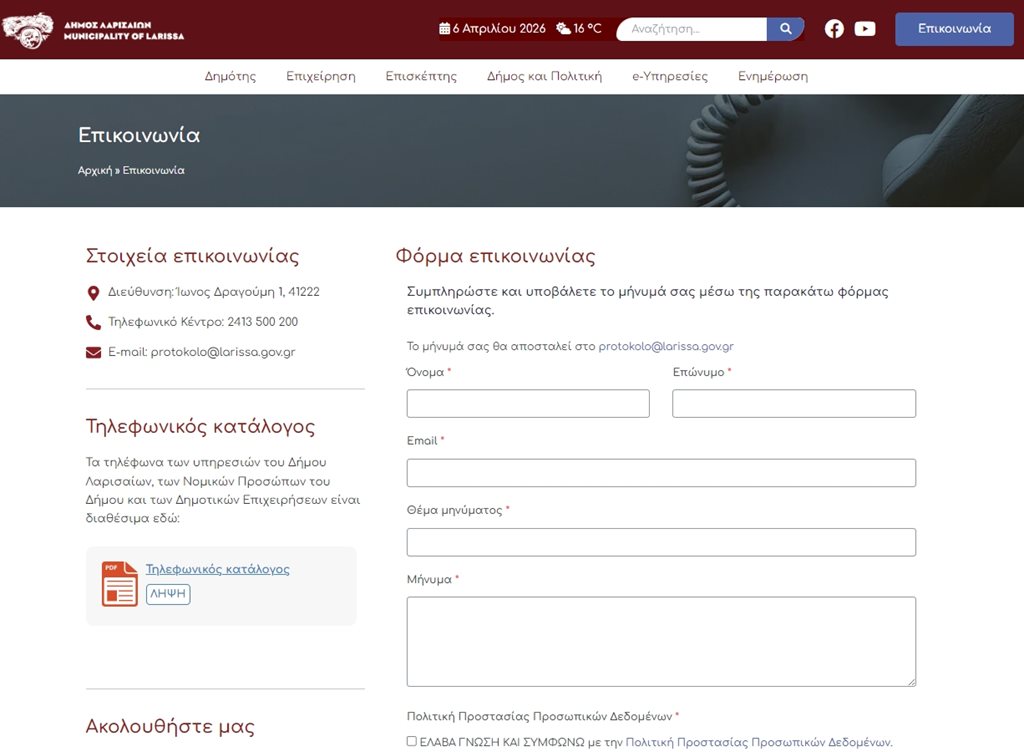Open the Επιχείρηση menu item
Viewport: 1024px width, 752px height.
click(x=320, y=76)
